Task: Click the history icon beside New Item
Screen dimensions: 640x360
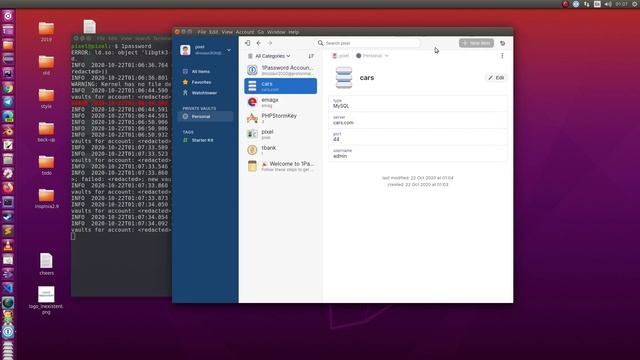Action: (x=502, y=43)
